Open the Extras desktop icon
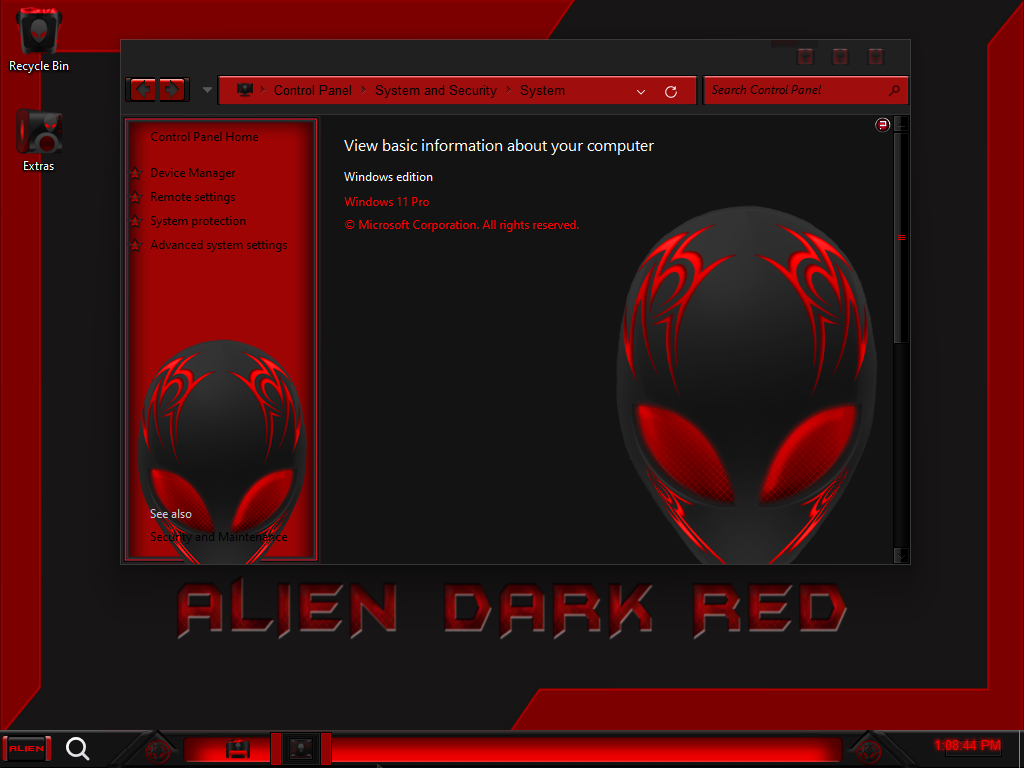 (39, 140)
